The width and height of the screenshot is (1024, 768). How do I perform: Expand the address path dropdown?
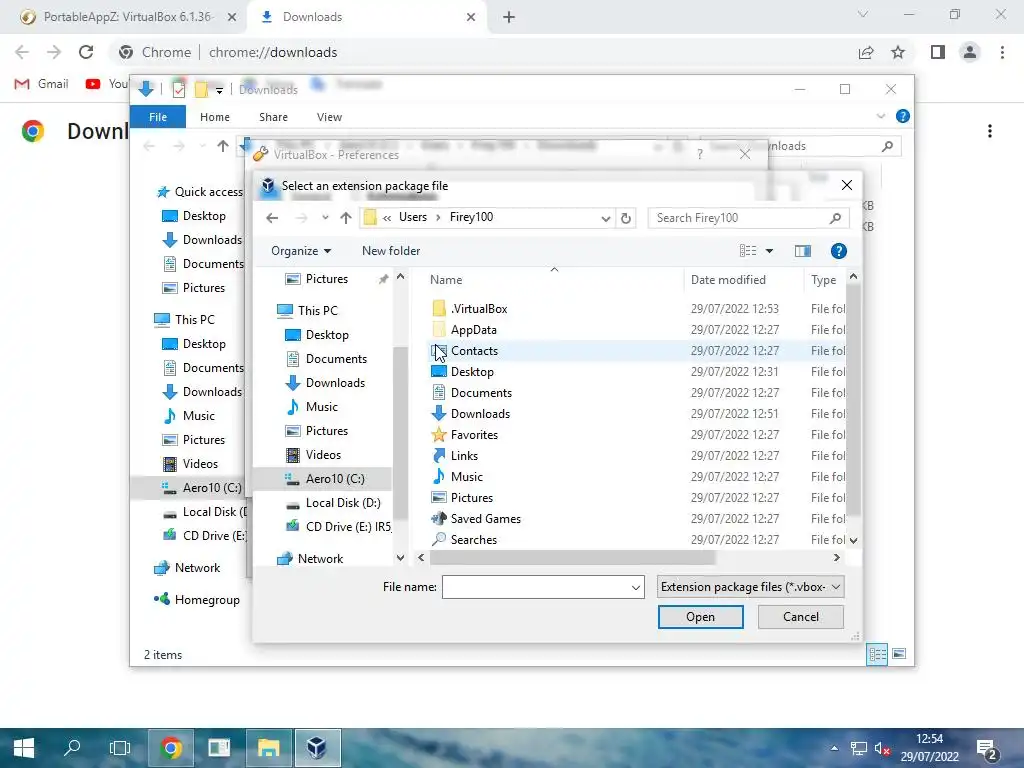pyautogui.click(x=605, y=218)
